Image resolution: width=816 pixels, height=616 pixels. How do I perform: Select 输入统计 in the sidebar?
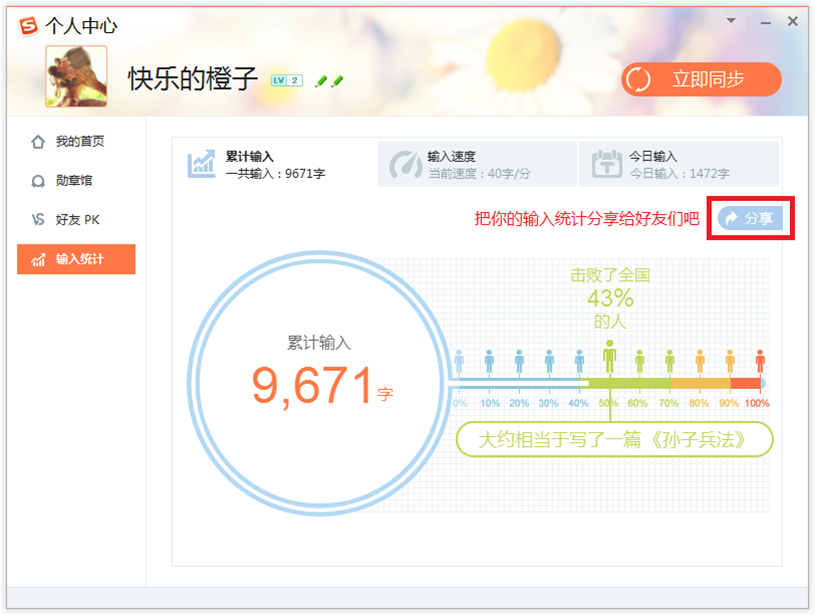tap(76, 259)
